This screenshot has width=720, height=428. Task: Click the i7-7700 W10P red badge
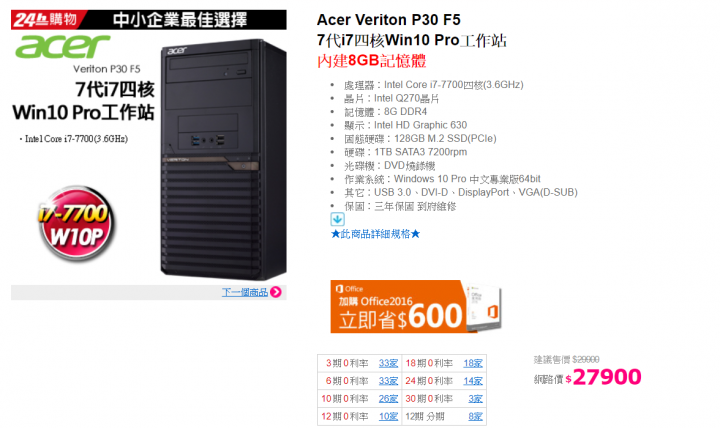(x=76, y=224)
